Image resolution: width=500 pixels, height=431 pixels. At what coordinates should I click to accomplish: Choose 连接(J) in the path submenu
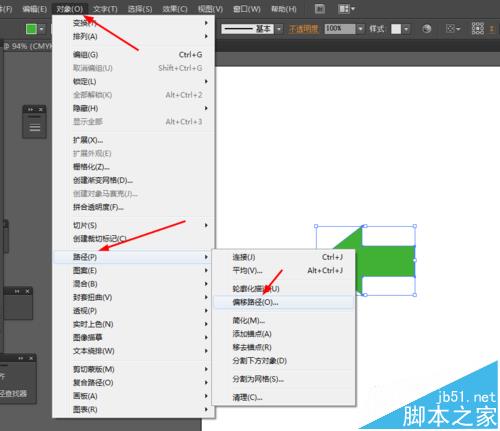[x=284, y=257]
